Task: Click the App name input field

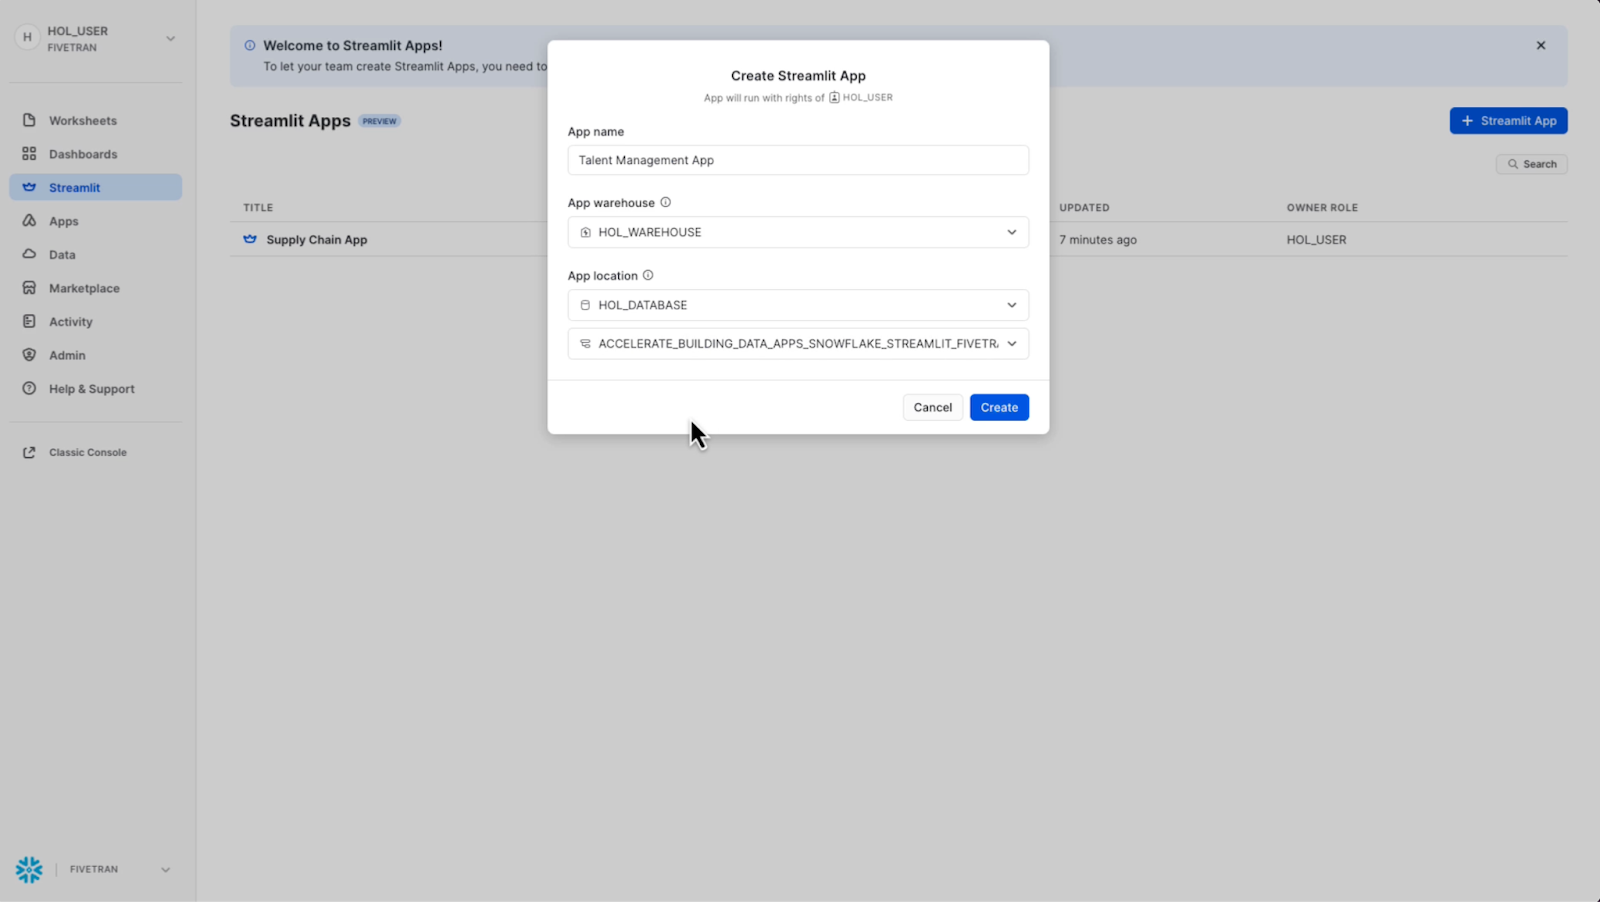Action: point(798,160)
